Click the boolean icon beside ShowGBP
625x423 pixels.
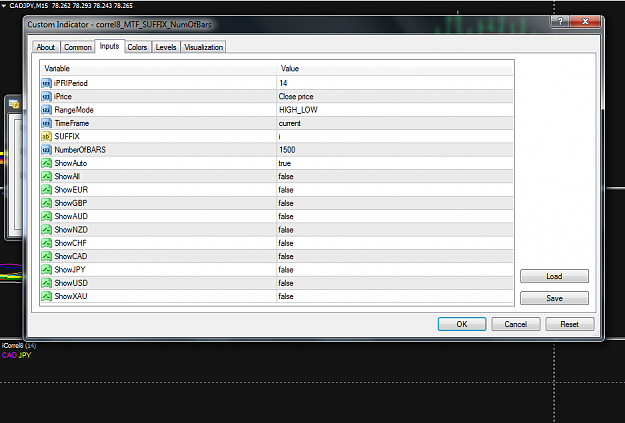click(47, 203)
